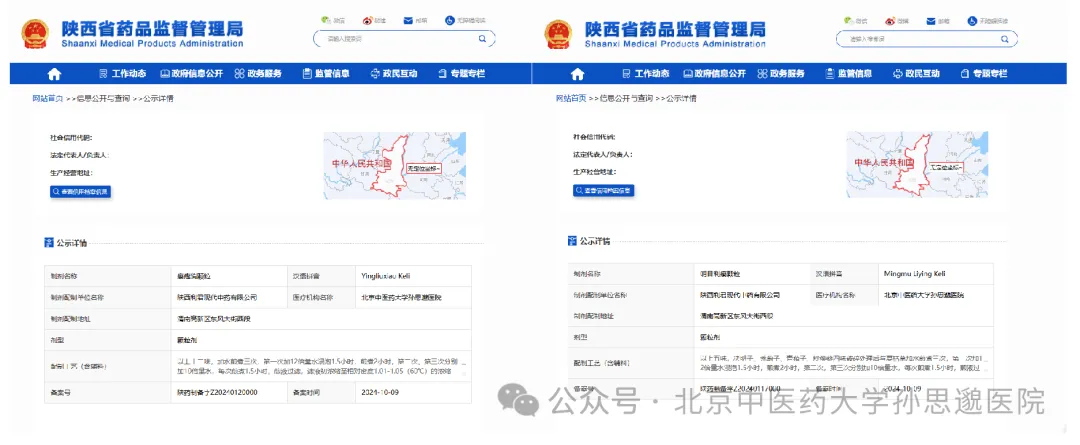Screen dimensions: 1080x445
Task: Click the accessibility wheelchair icon on right page
Action: click(973, 21)
